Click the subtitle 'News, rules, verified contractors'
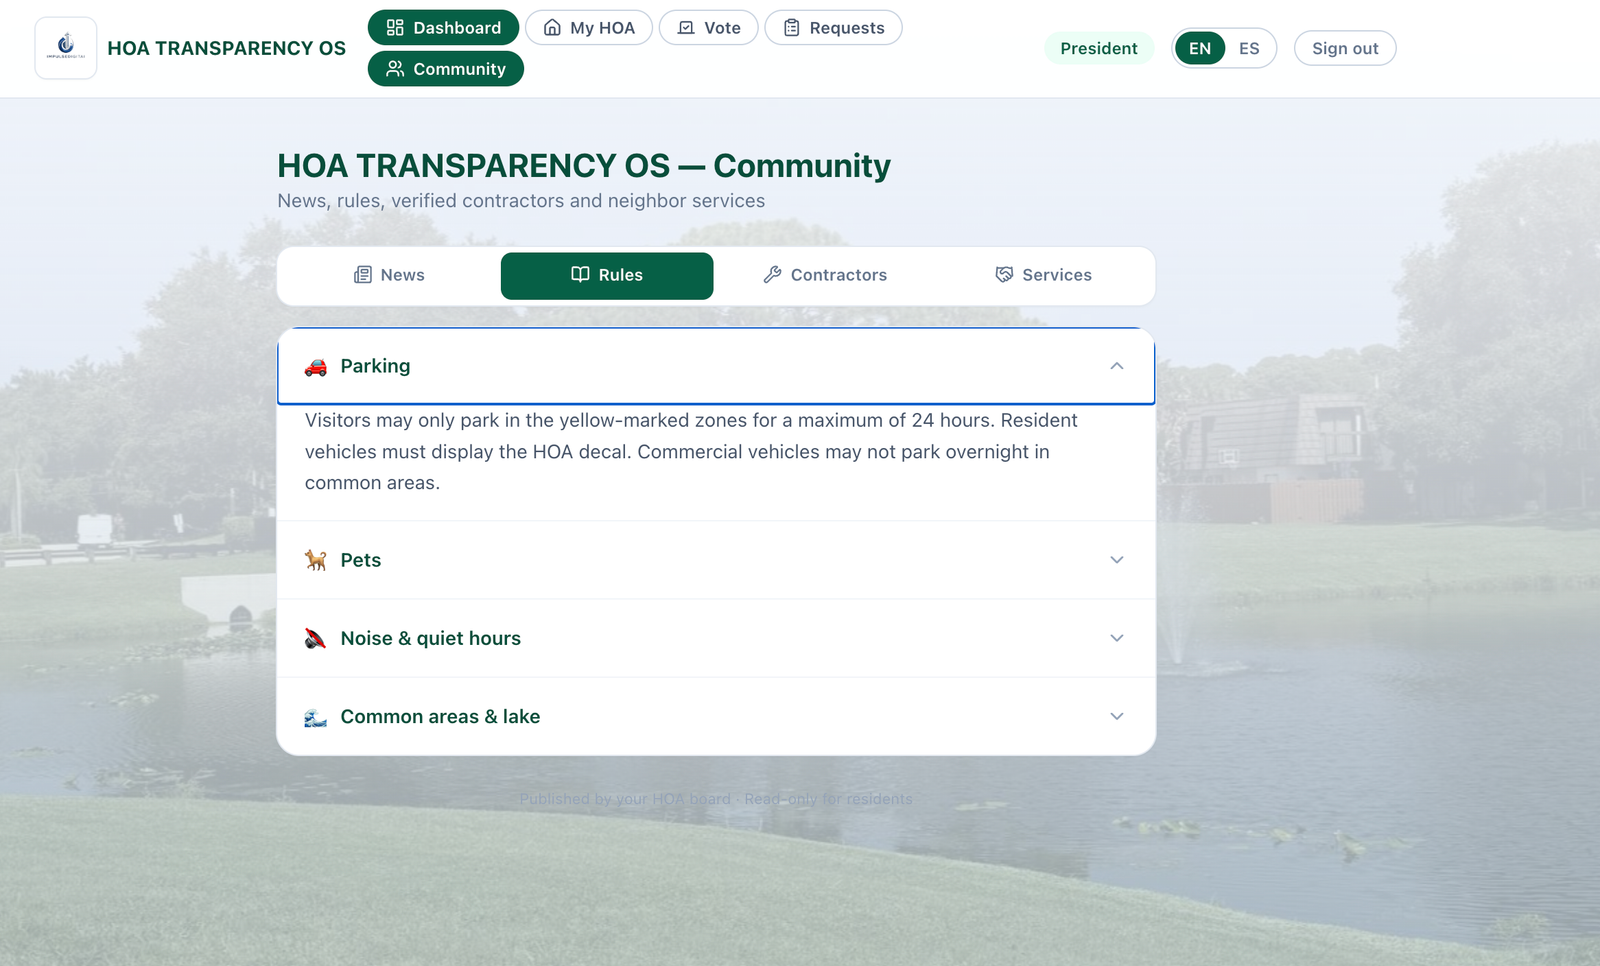The height and width of the screenshot is (966, 1600). (521, 201)
